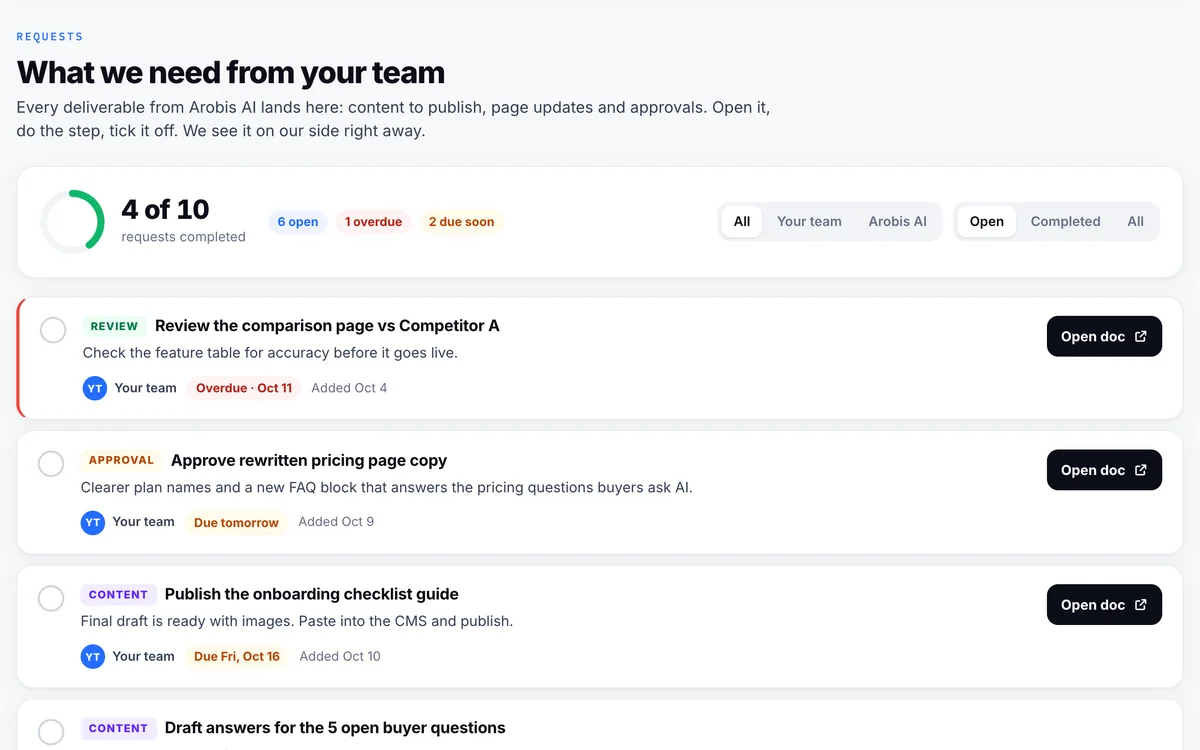The height and width of the screenshot is (750, 1200).
Task: Mark pricing page copy approval complete
Action: (51, 464)
